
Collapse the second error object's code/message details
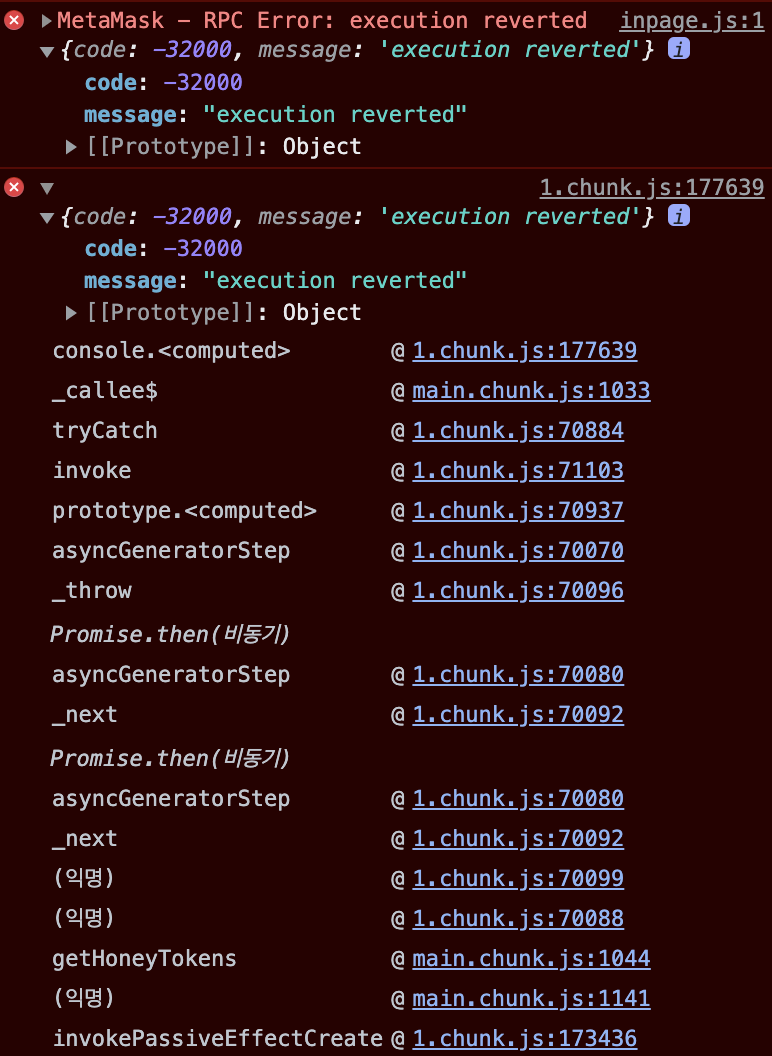coord(46,217)
